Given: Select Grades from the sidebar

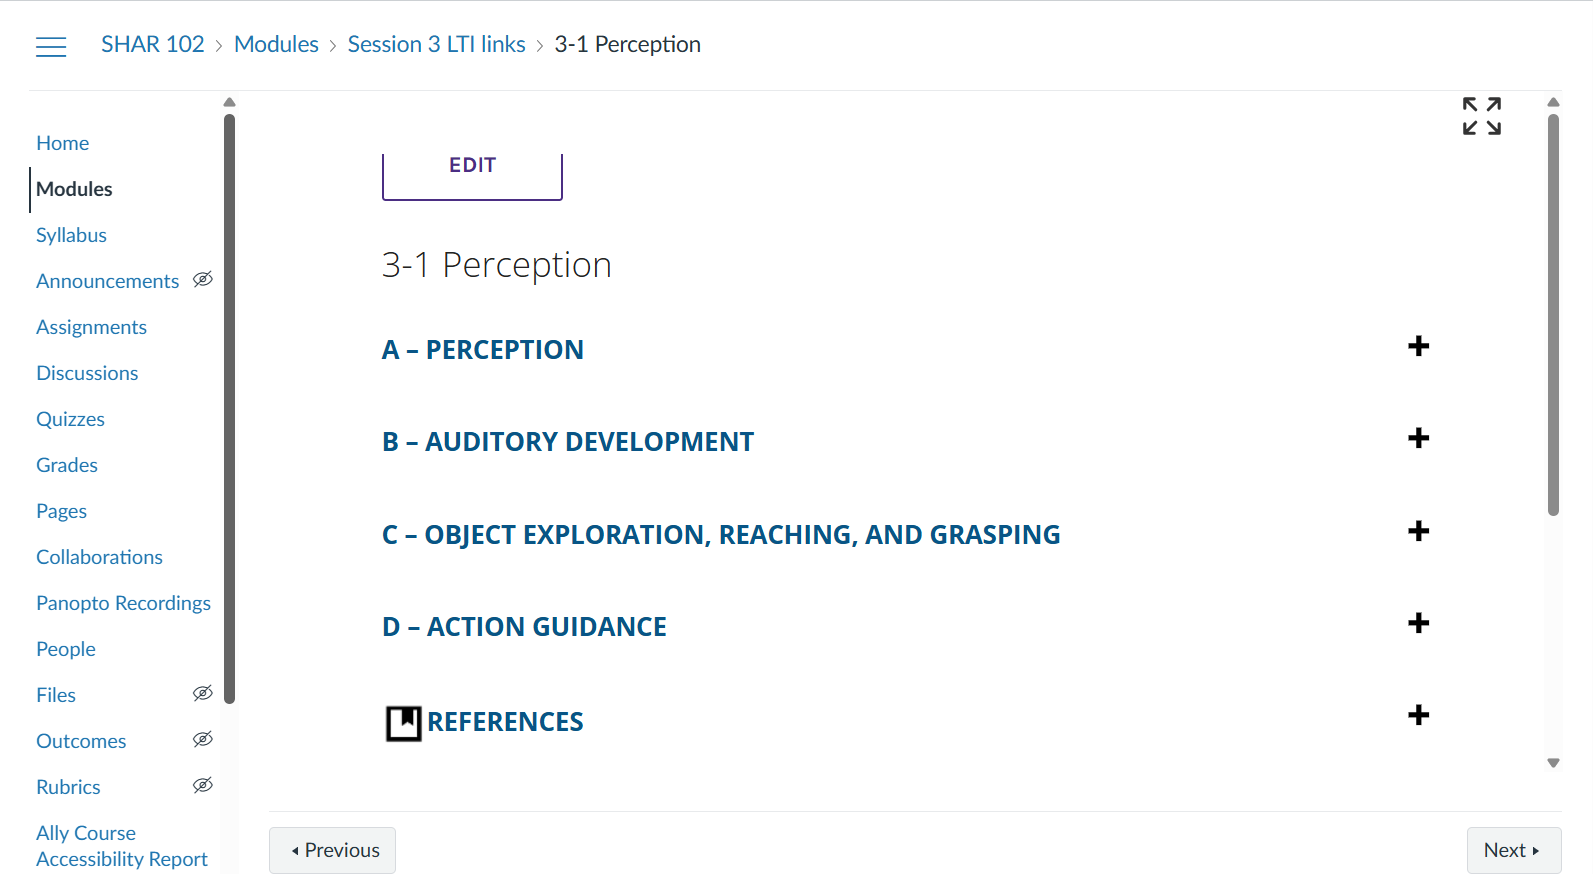Looking at the screenshot, I should pyautogui.click(x=67, y=465).
